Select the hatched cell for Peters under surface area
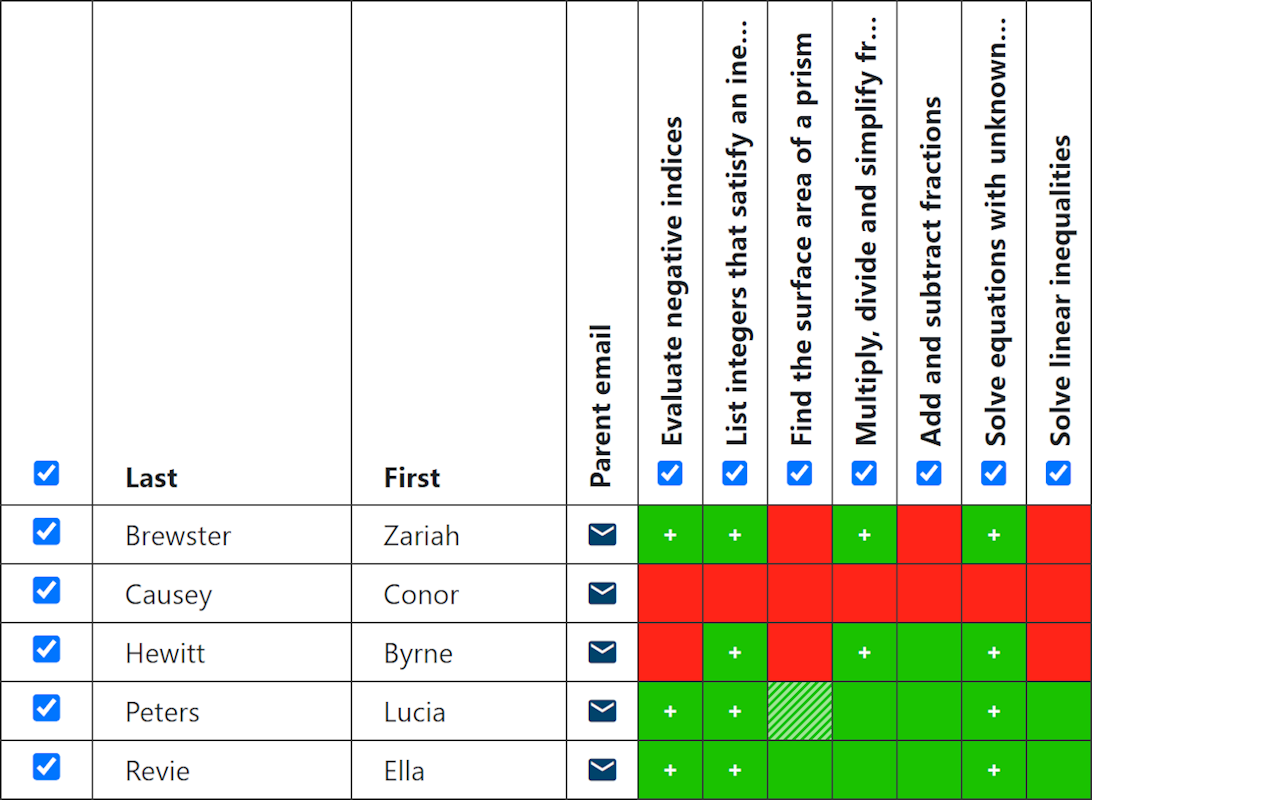This screenshot has width=1280, height=800. [799, 711]
